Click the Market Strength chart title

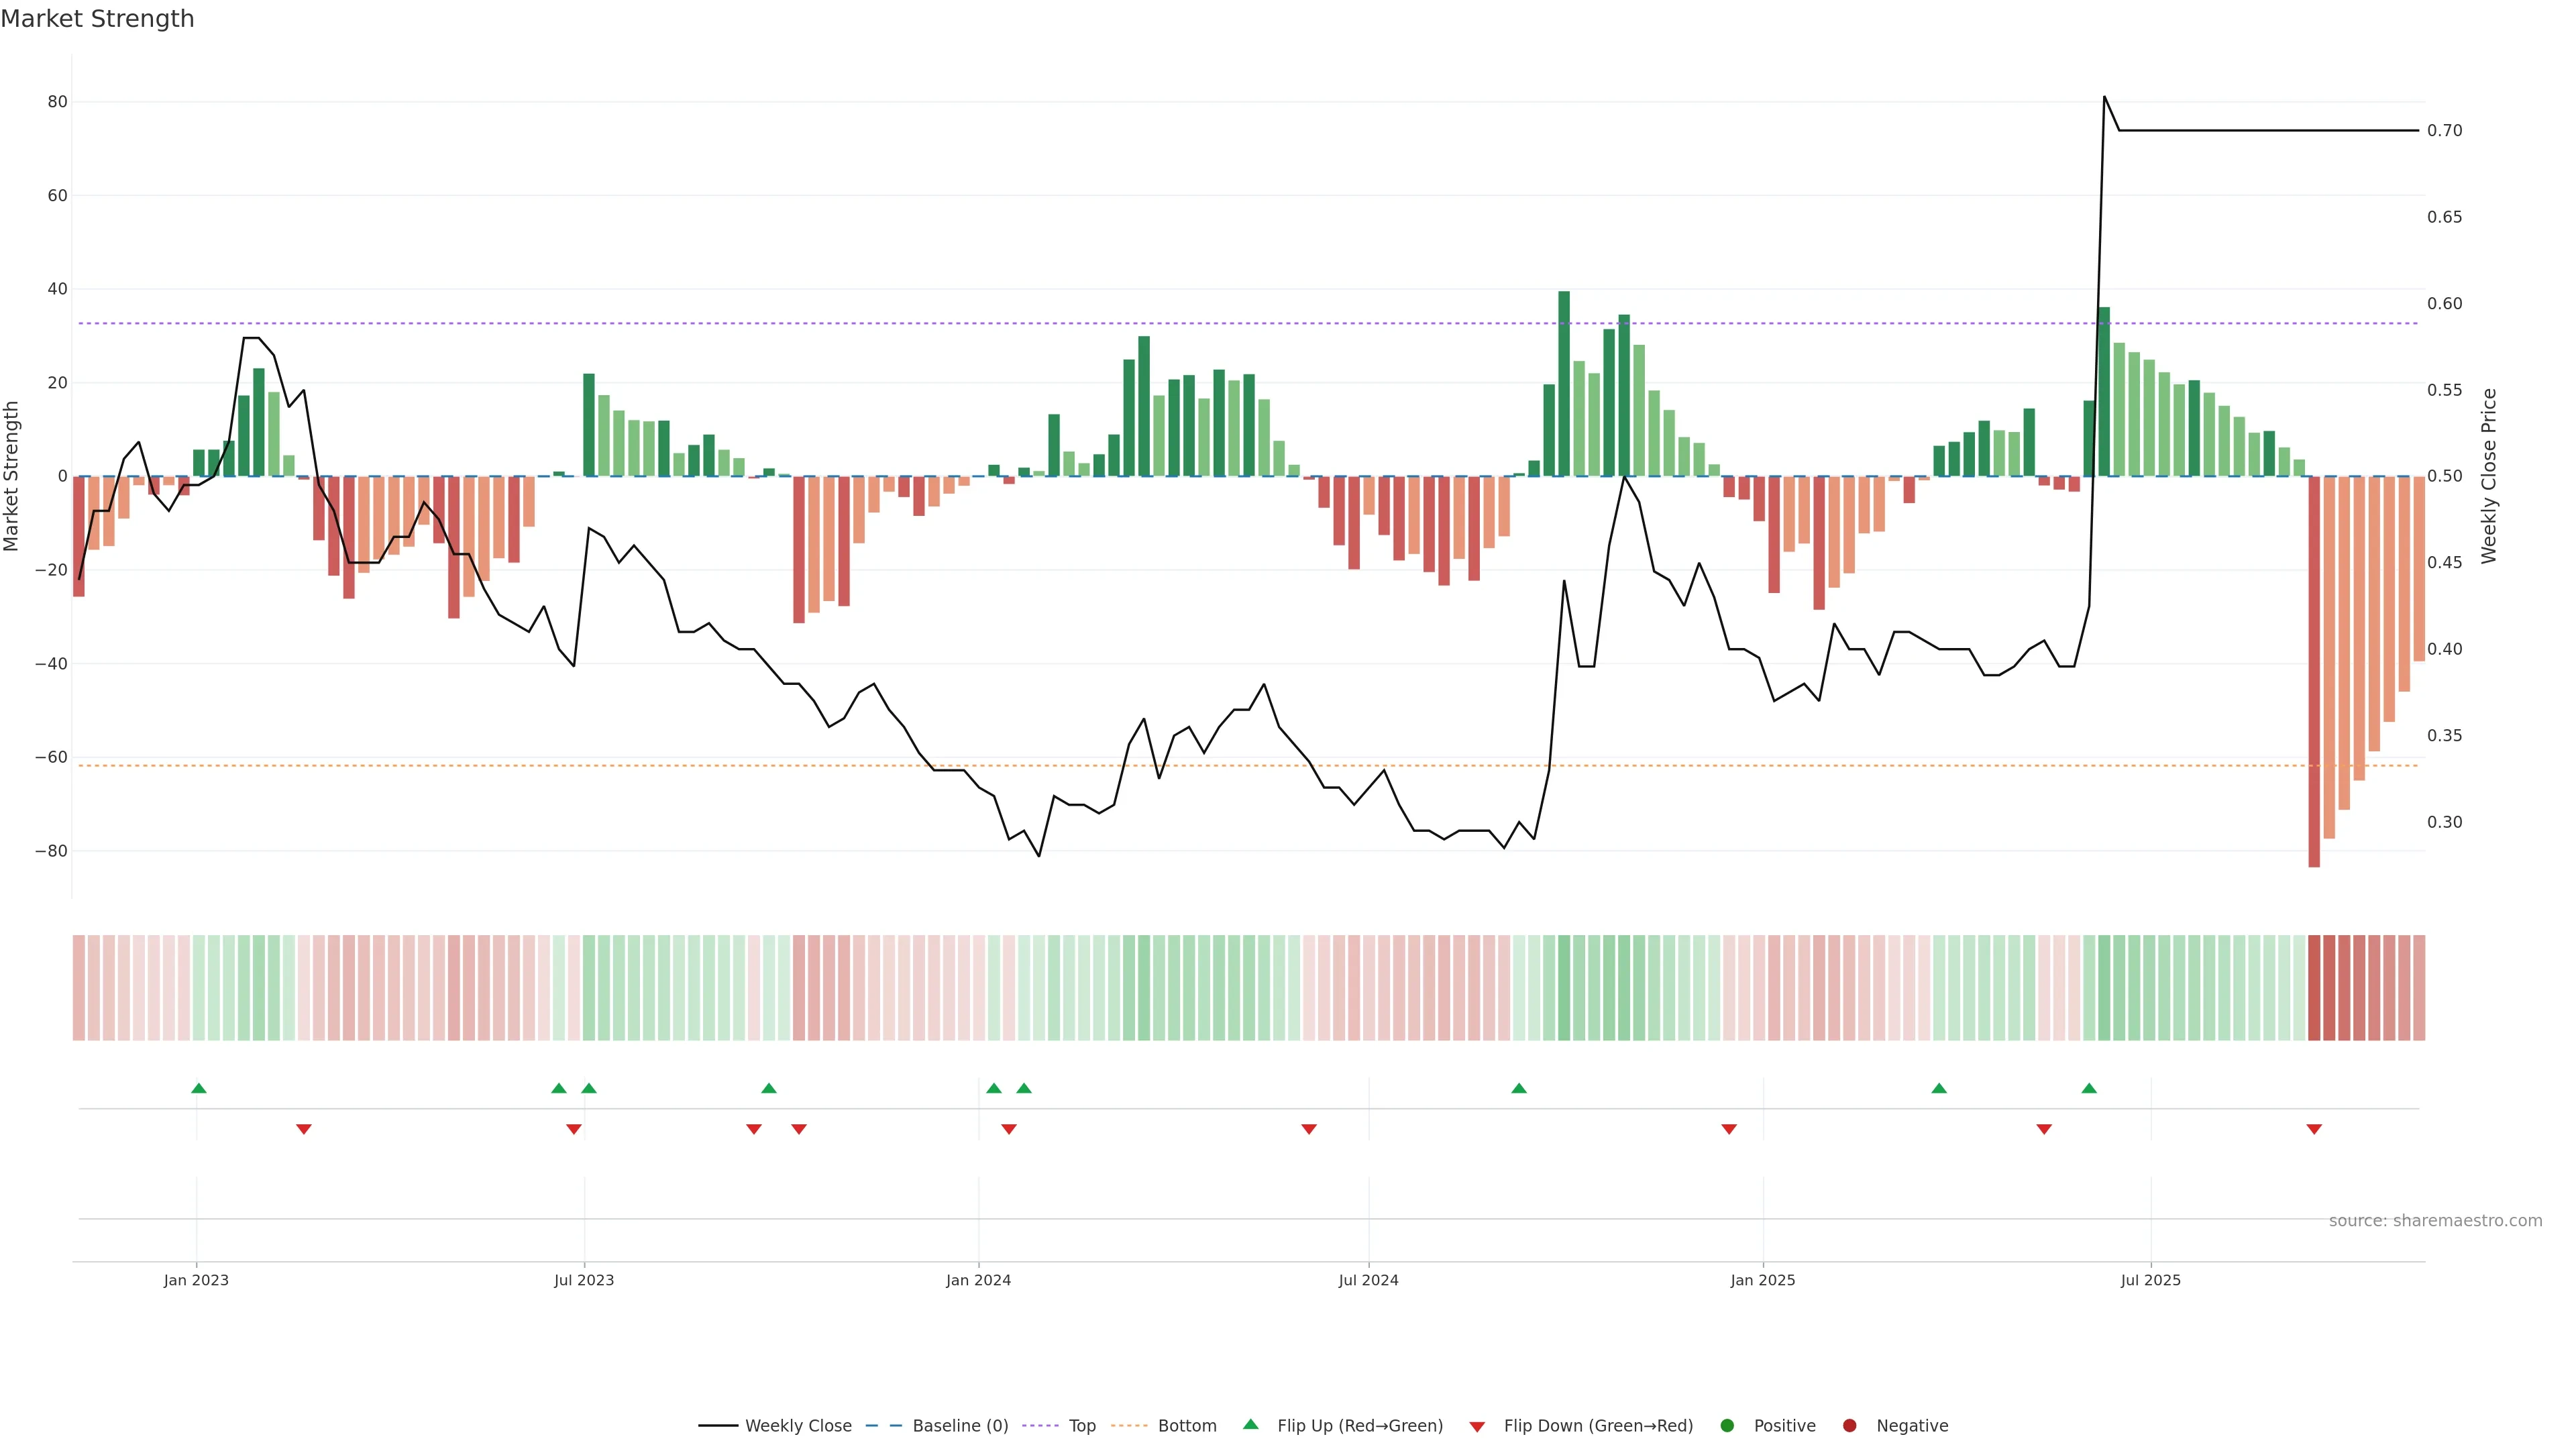point(97,19)
